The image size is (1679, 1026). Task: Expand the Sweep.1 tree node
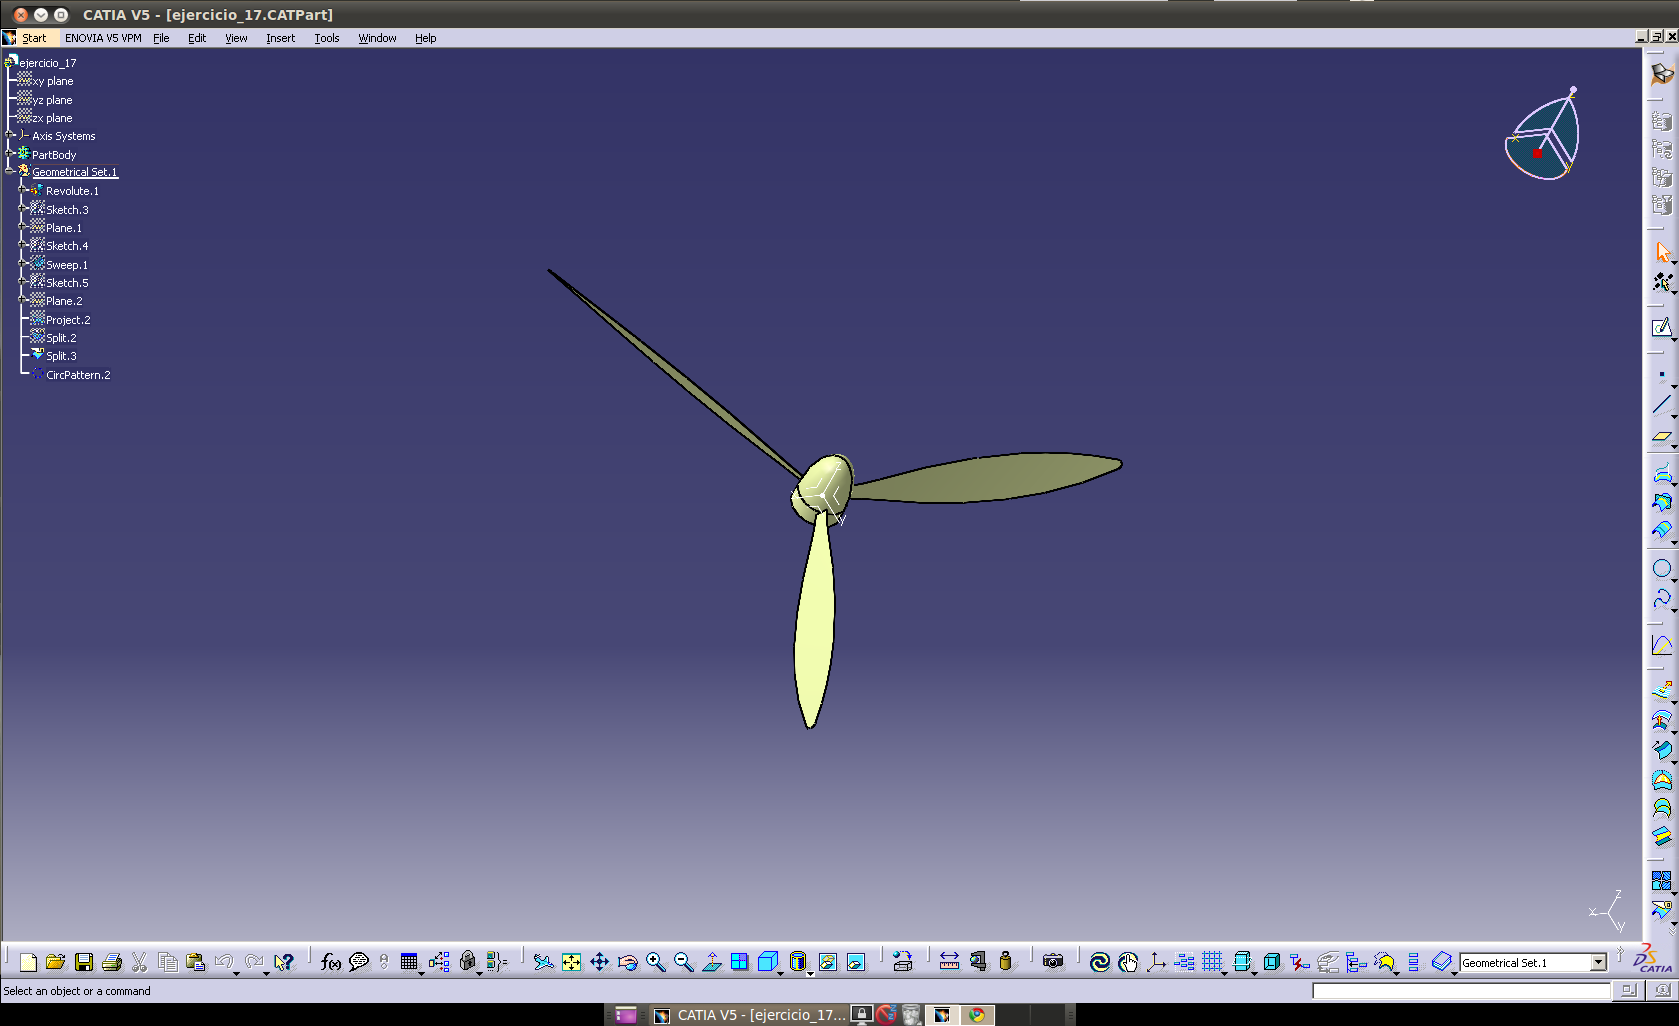point(23,263)
